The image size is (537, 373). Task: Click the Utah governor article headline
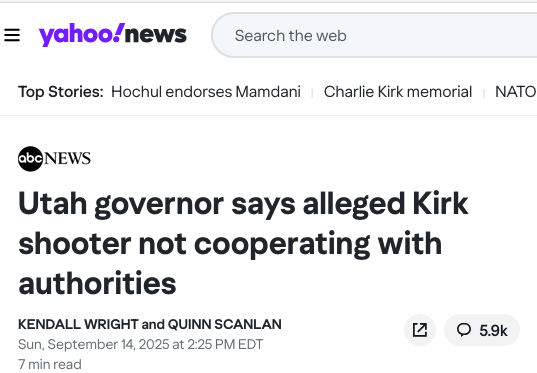[x=243, y=244]
